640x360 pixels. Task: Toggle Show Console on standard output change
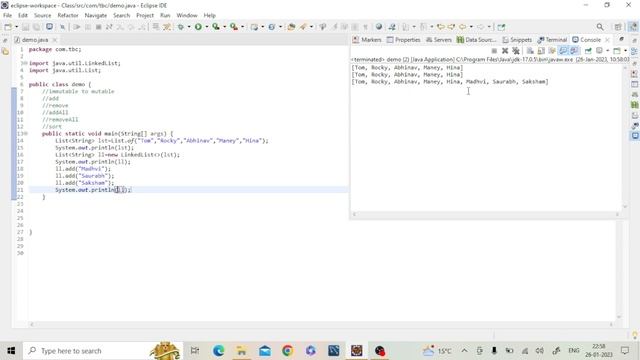tap(563, 51)
